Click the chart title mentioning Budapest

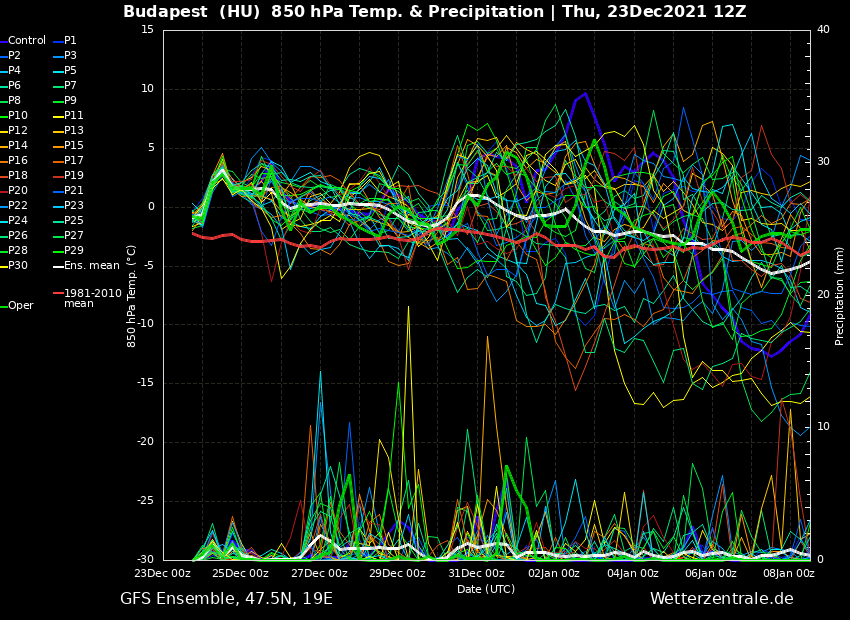coord(434,12)
